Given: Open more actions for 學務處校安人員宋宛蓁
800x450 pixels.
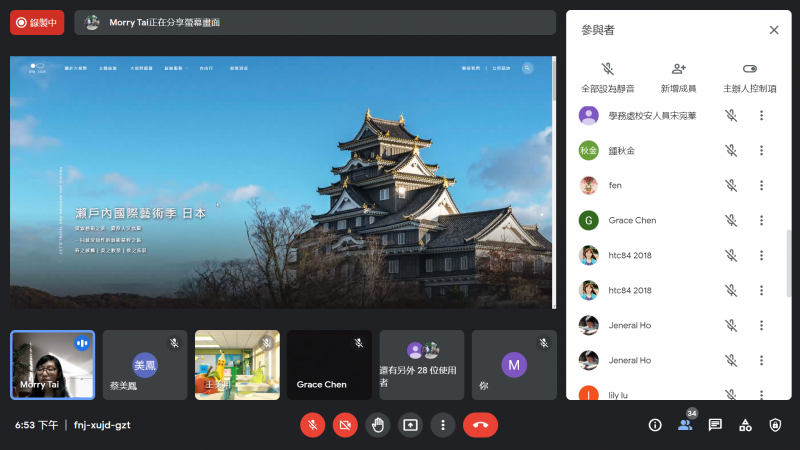Looking at the screenshot, I should click(761, 116).
